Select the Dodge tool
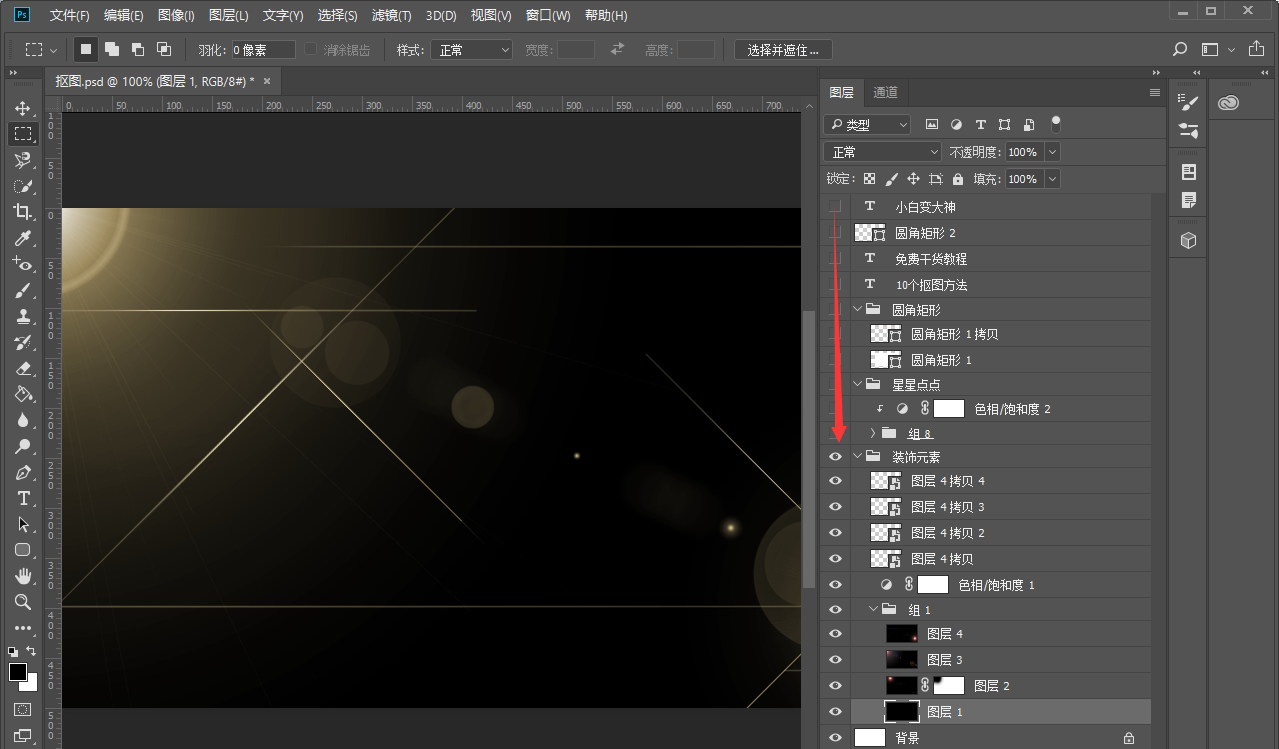Viewport: 1279px width, 749px height. pos(22,446)
